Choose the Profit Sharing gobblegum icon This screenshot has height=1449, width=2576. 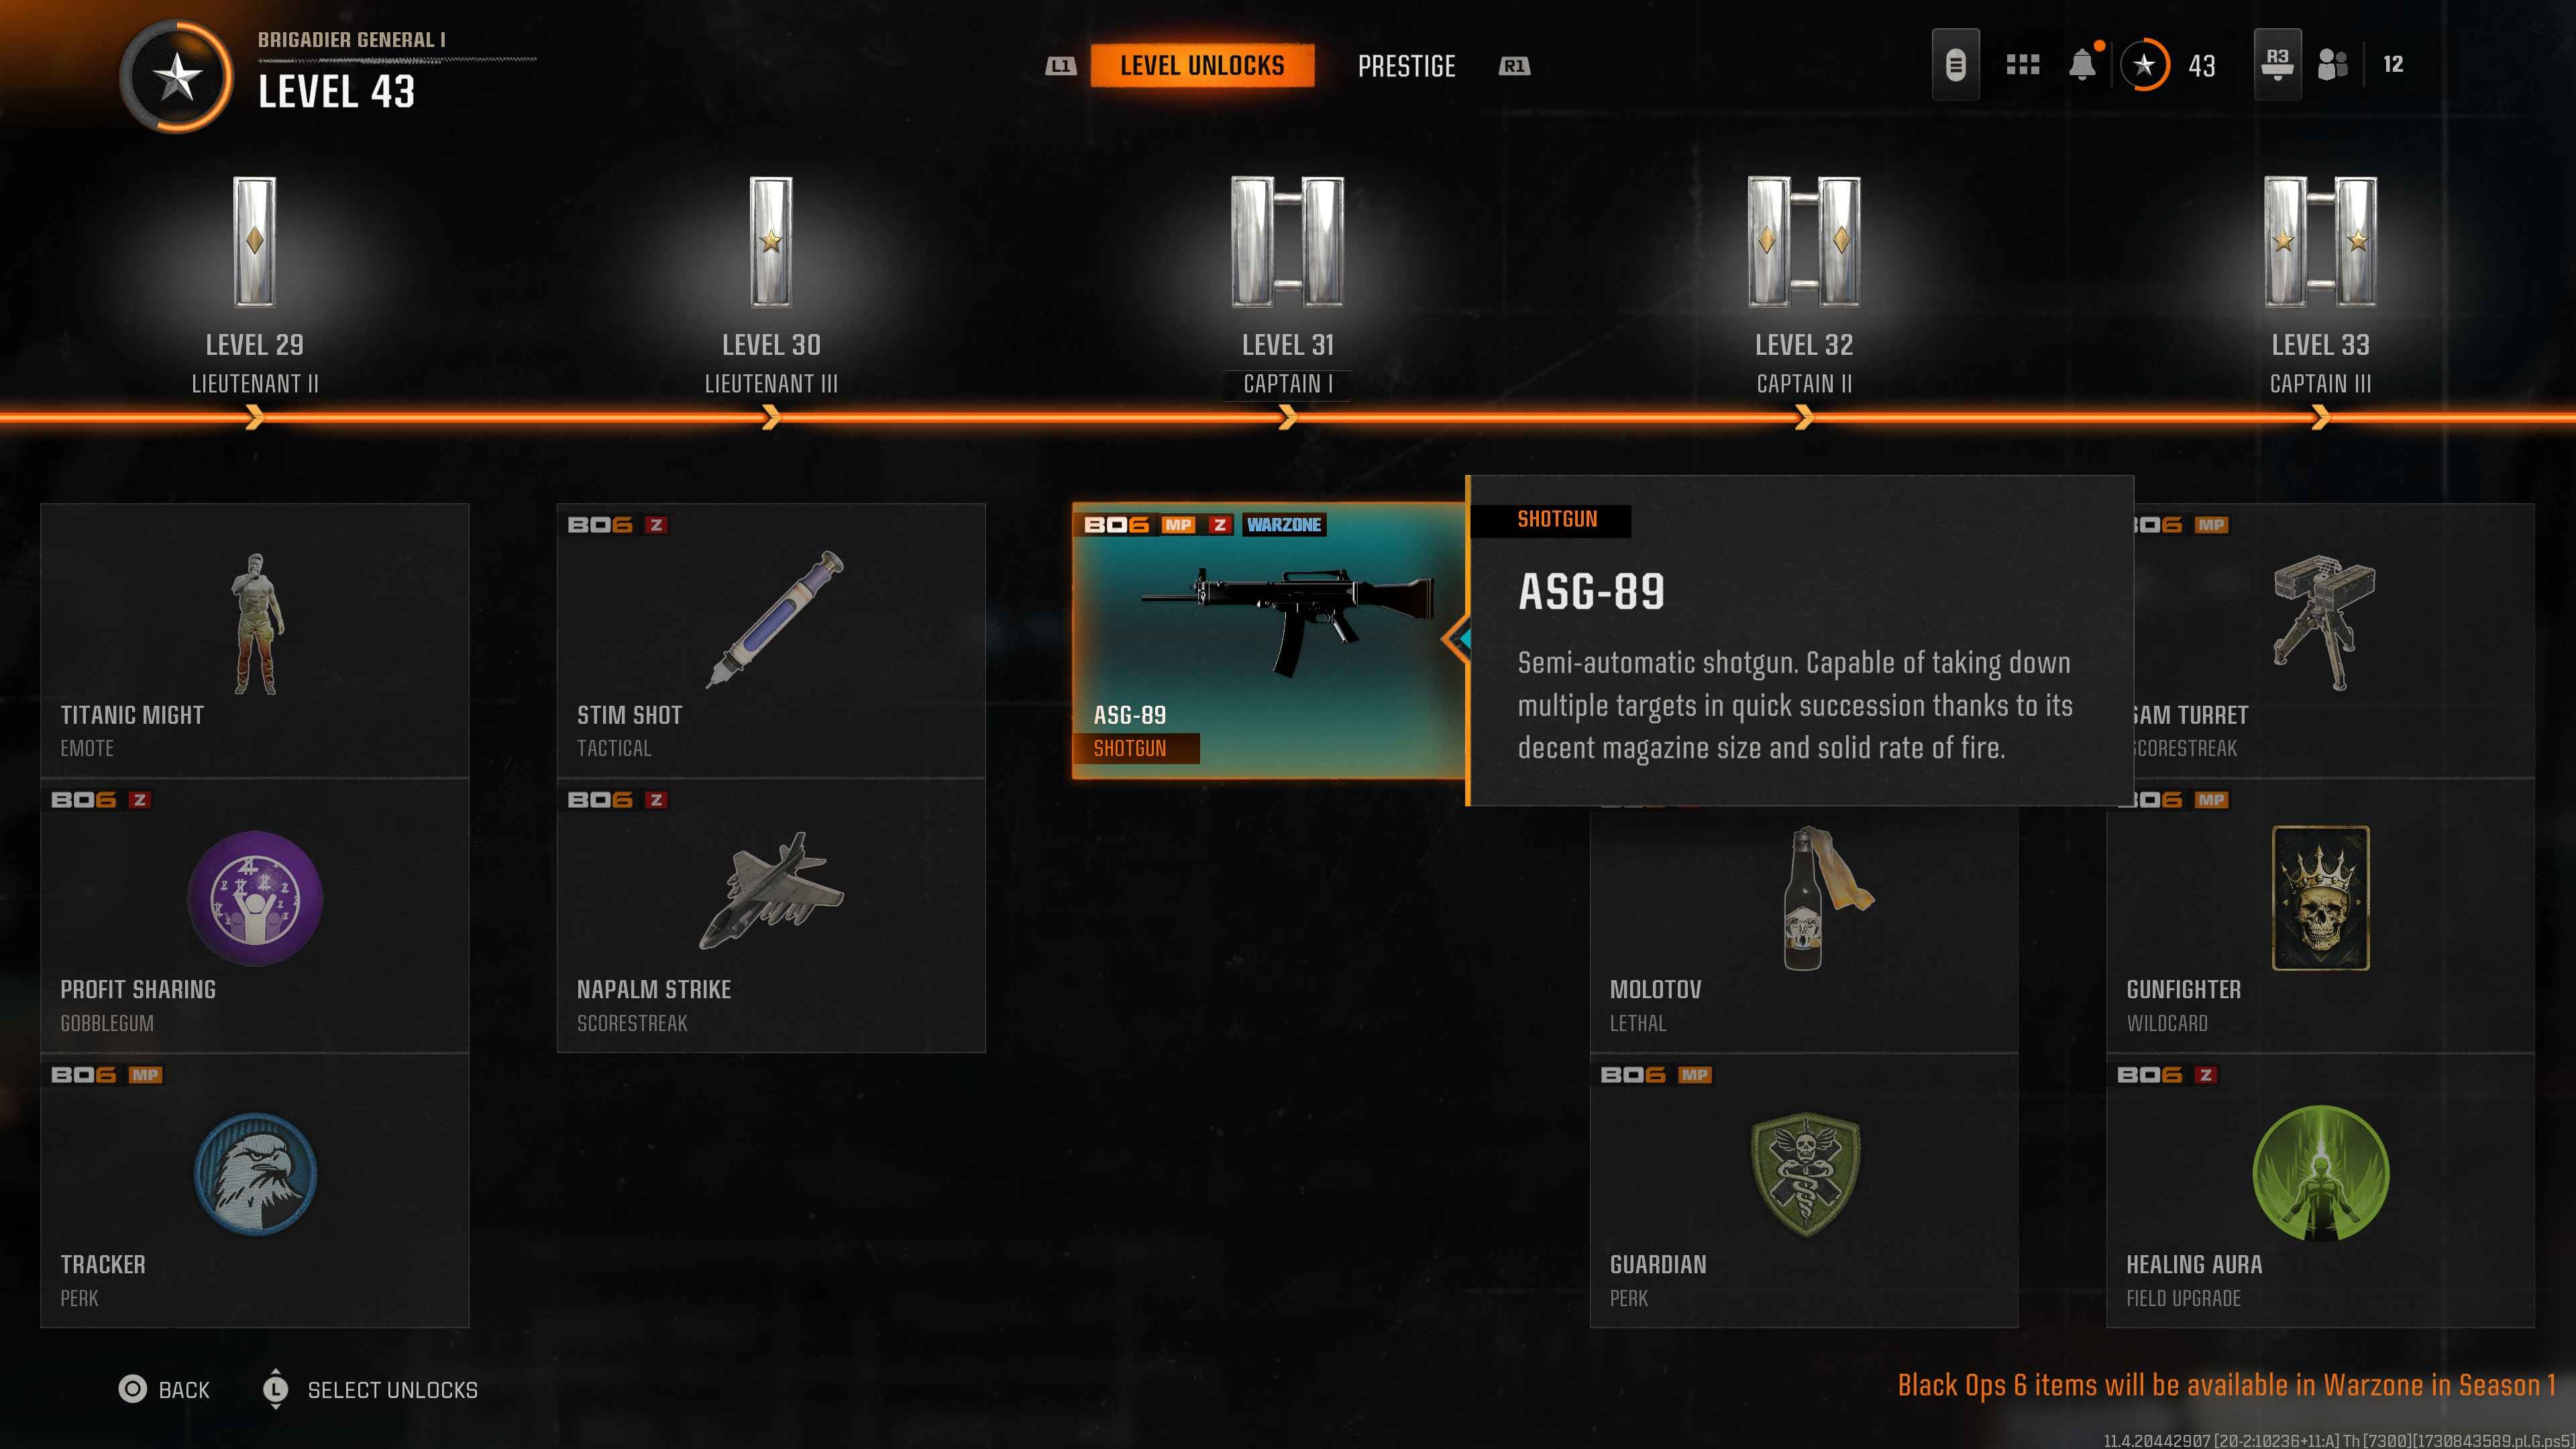[x=255, y=897]
